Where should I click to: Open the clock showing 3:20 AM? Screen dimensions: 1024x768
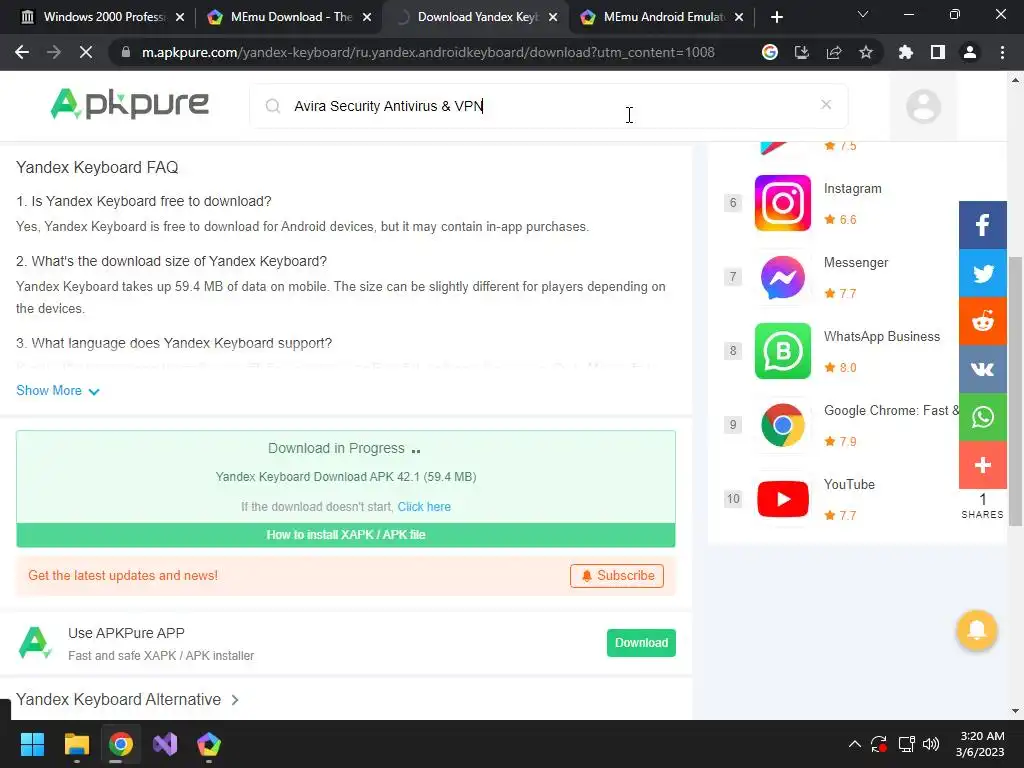click(x=980, y=744)
